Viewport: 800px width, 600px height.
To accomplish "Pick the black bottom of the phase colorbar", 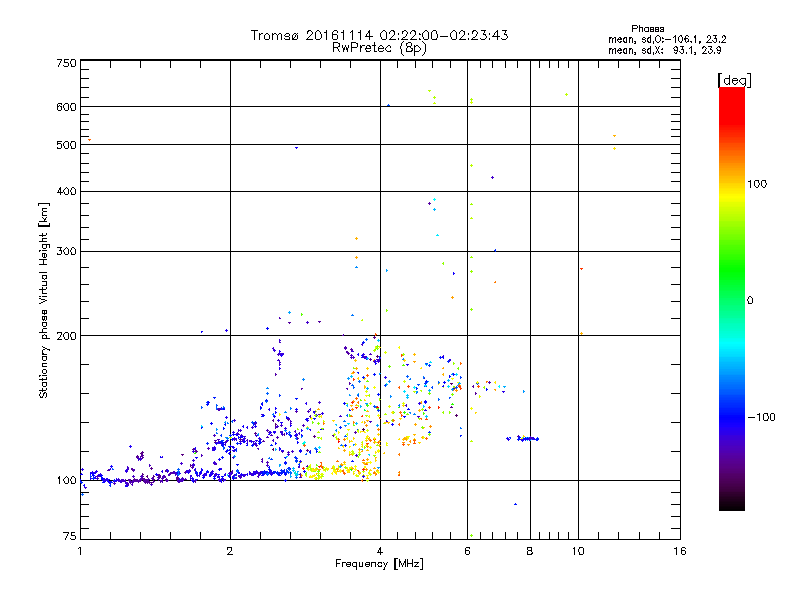I will tap(732, 503).
